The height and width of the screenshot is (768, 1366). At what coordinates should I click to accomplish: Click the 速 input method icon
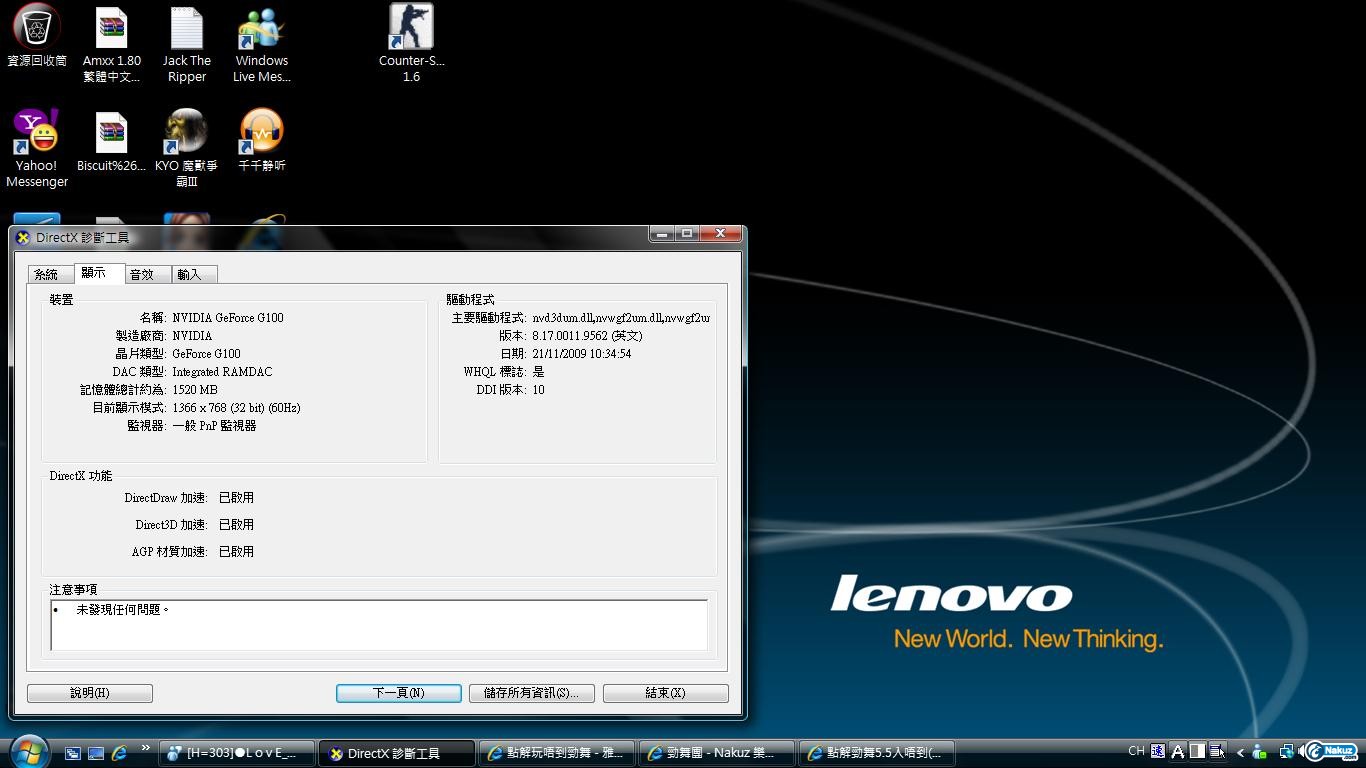[x=1158, y=751]
